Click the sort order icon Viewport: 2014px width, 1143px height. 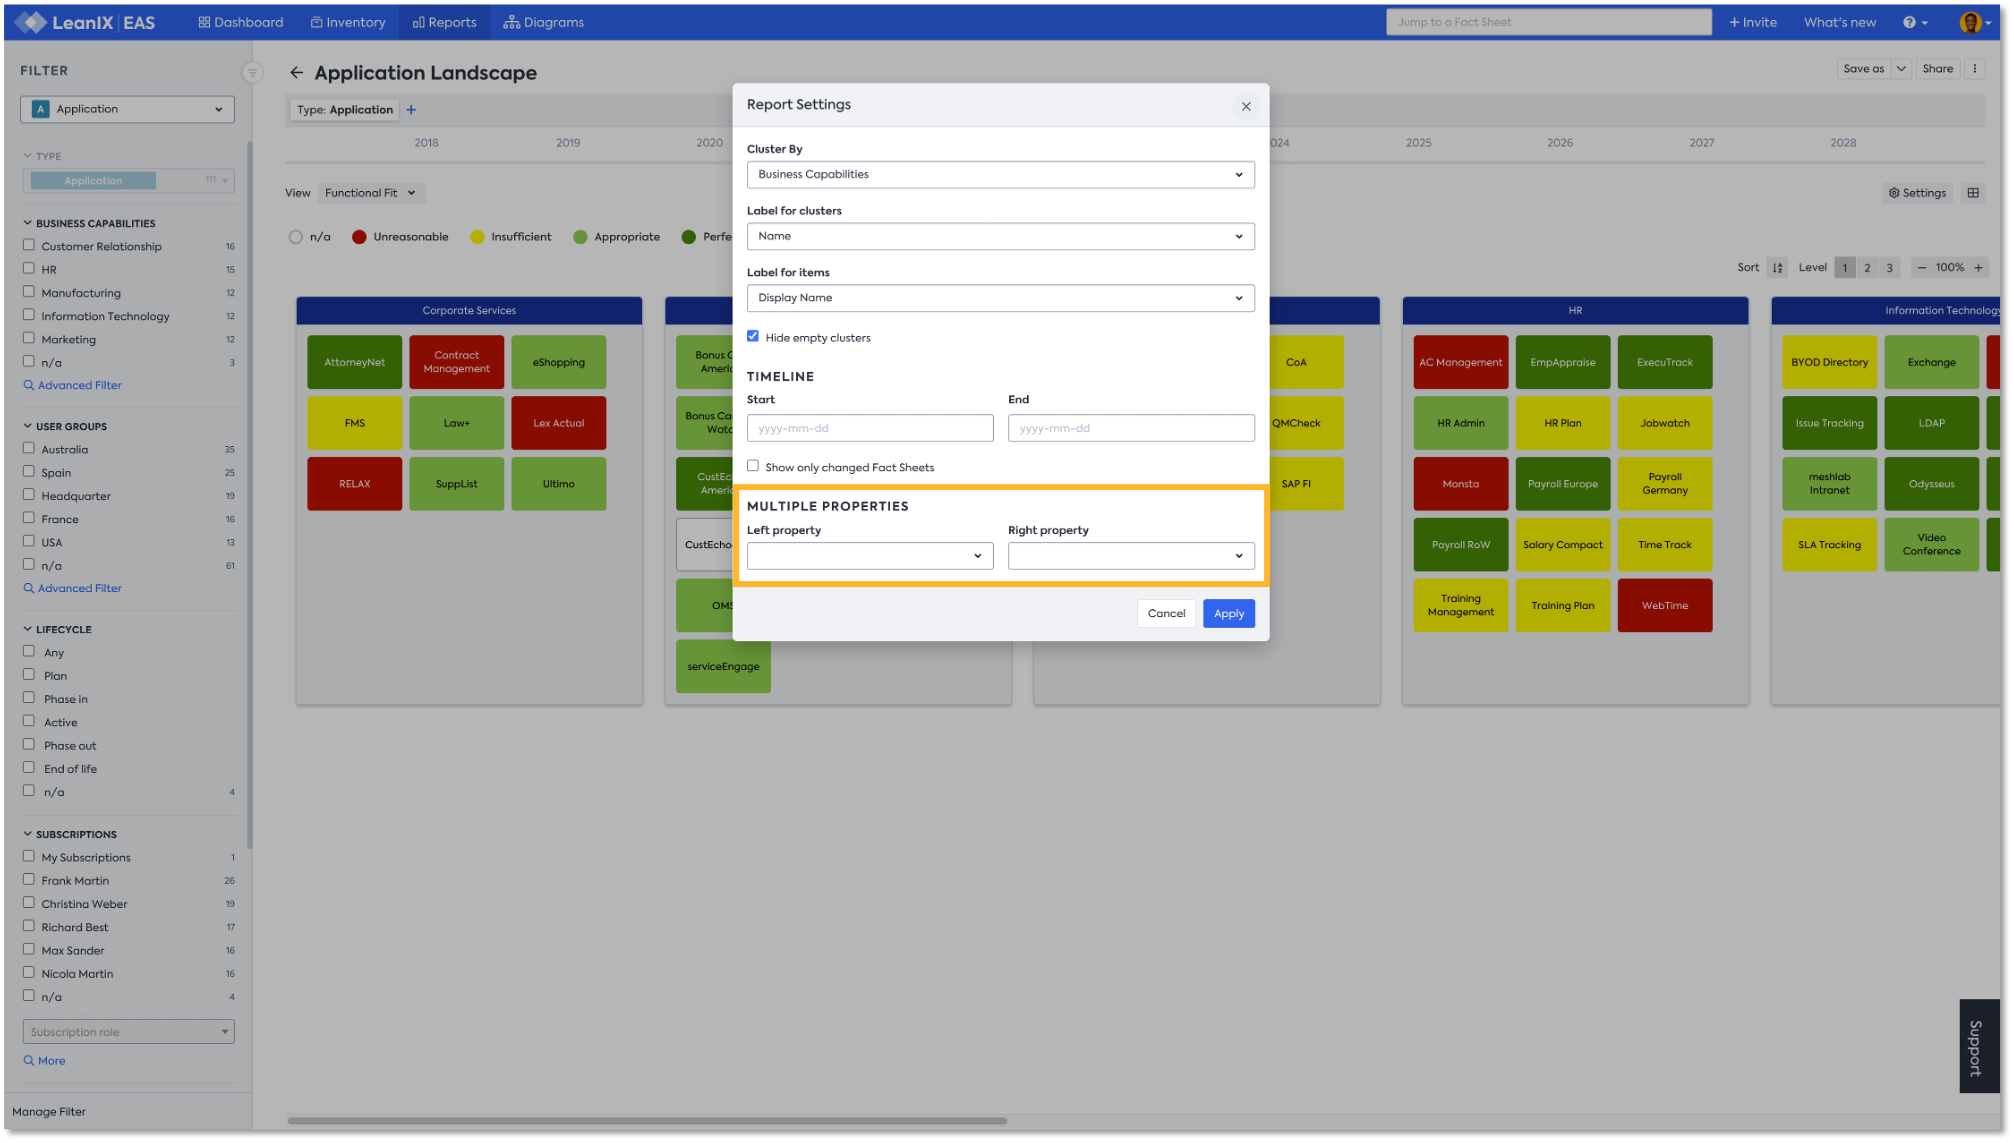coord(1777,268)
